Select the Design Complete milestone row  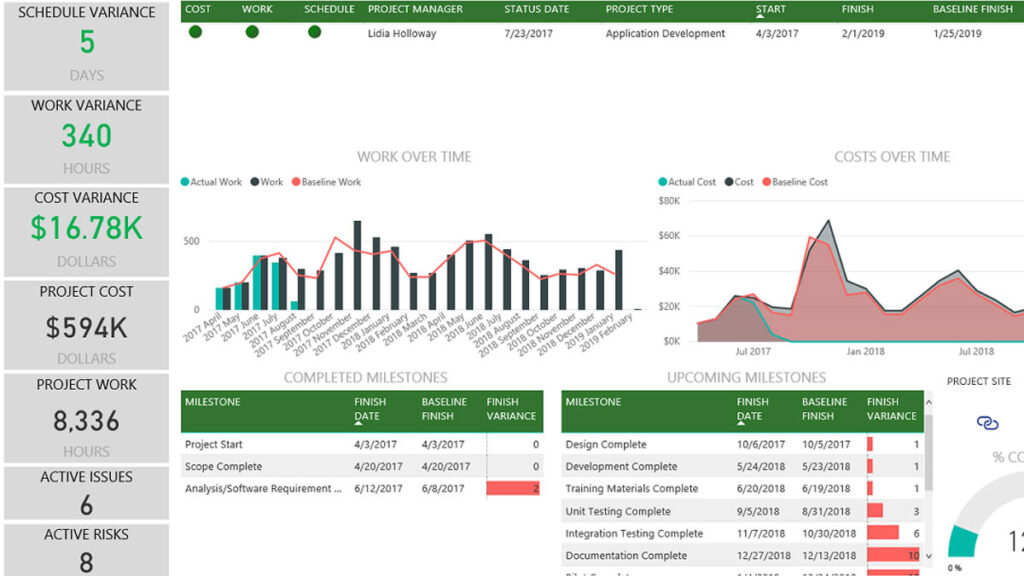[742, 444]
